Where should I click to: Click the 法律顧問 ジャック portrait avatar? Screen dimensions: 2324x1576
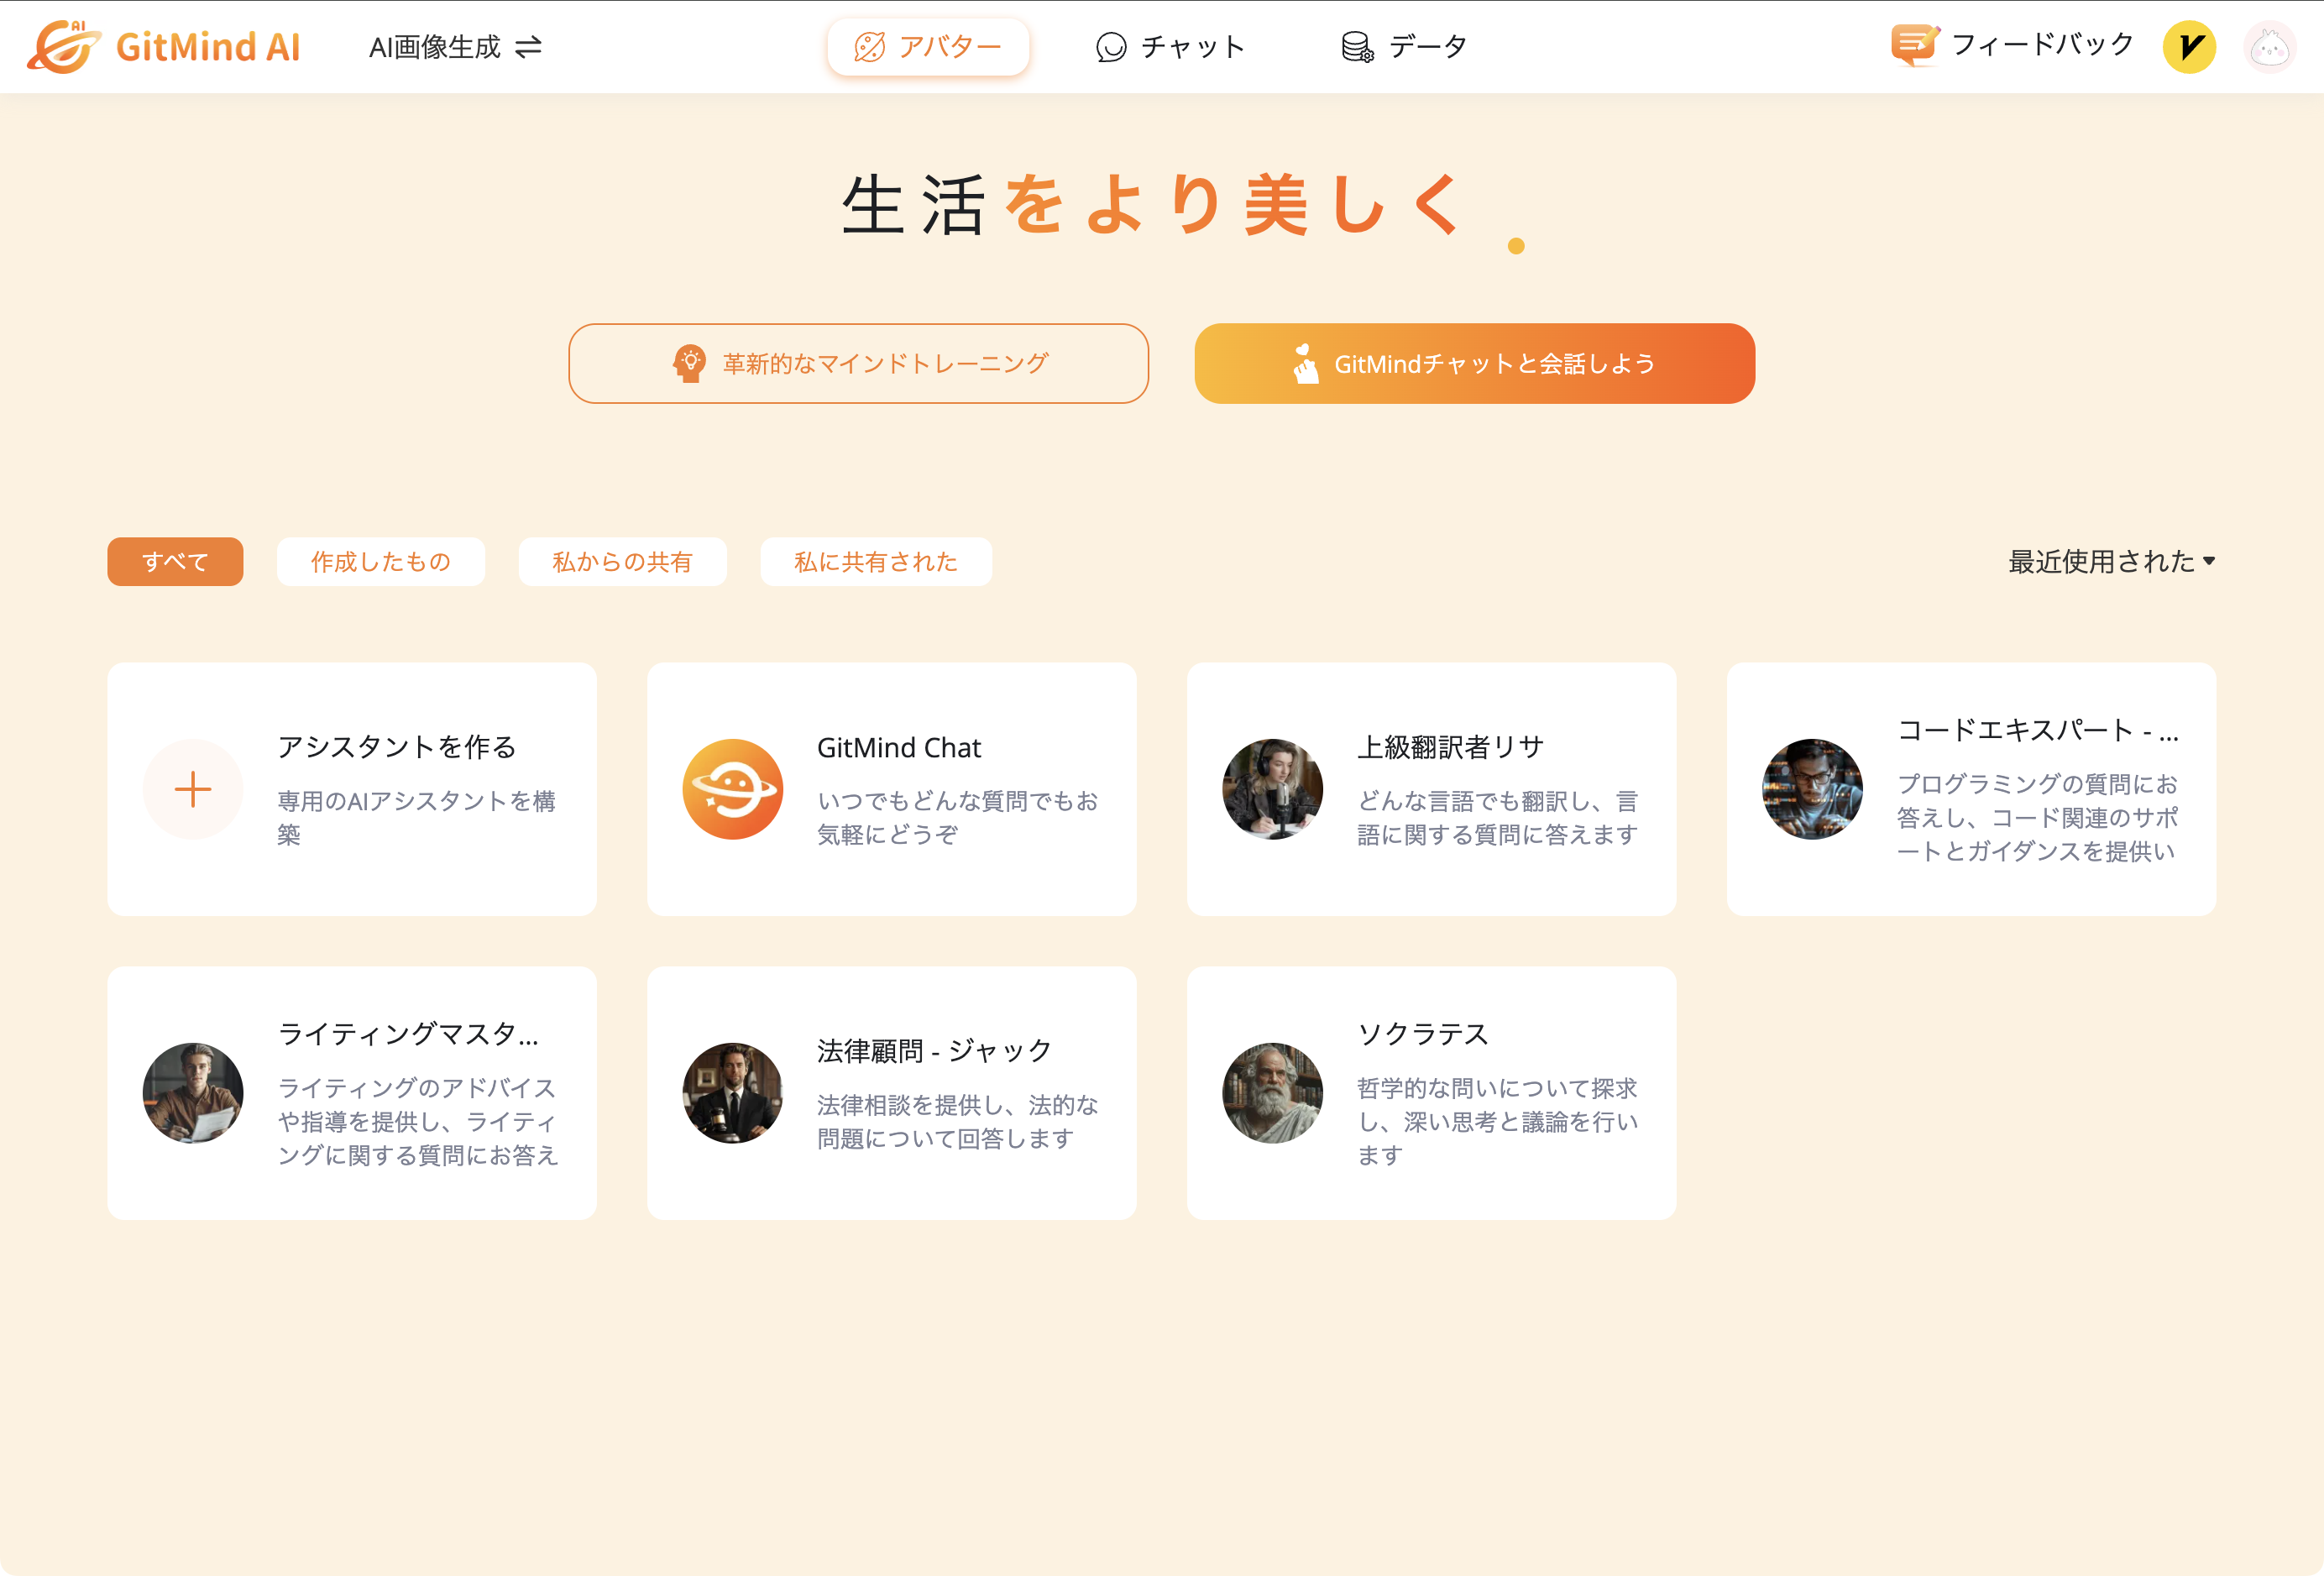(733, 1093)
